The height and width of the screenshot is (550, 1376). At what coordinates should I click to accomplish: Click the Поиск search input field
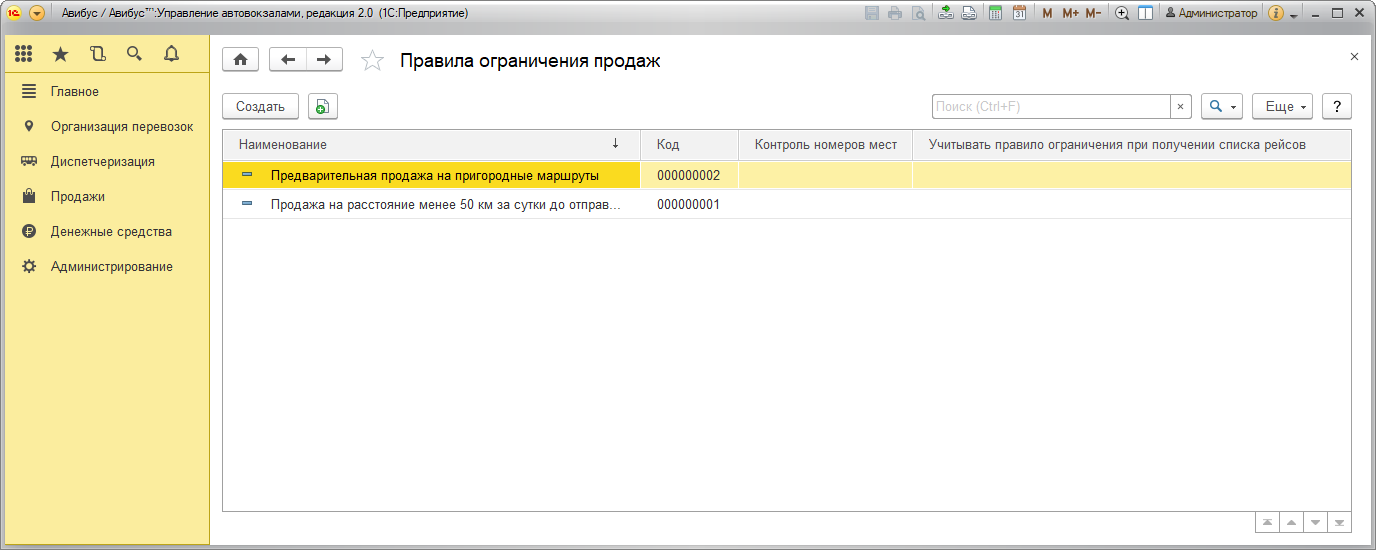(1050, 107)
